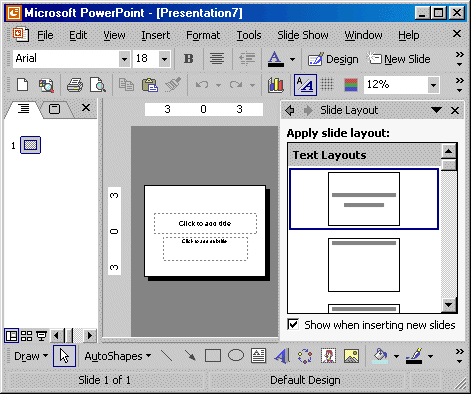Insert Clip Art icon
The height and width of the screenshot is (394, 471).
click(328, 356)
